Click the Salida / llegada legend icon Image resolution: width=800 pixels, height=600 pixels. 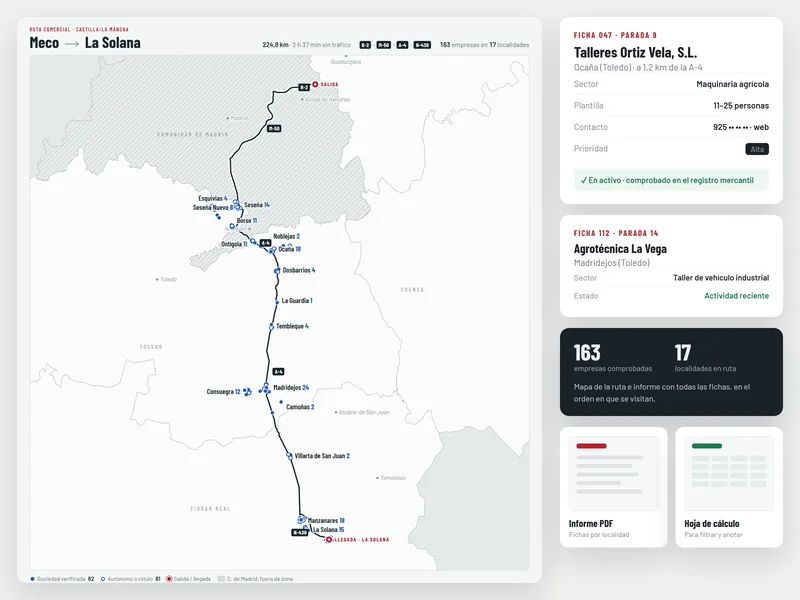coord(169,579)
